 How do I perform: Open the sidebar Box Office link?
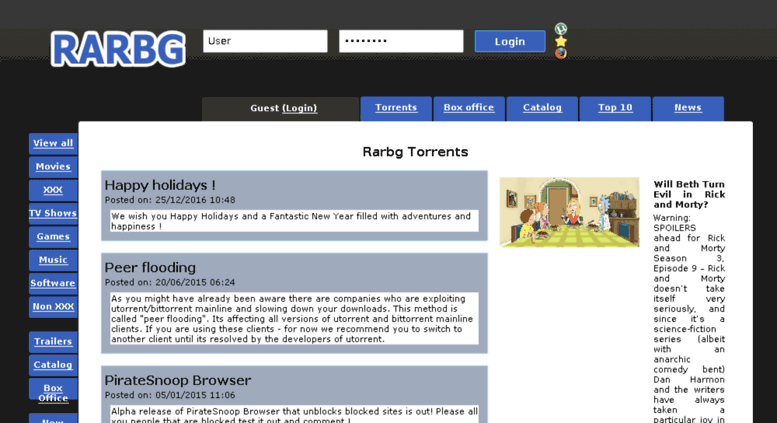click(53, 392)
